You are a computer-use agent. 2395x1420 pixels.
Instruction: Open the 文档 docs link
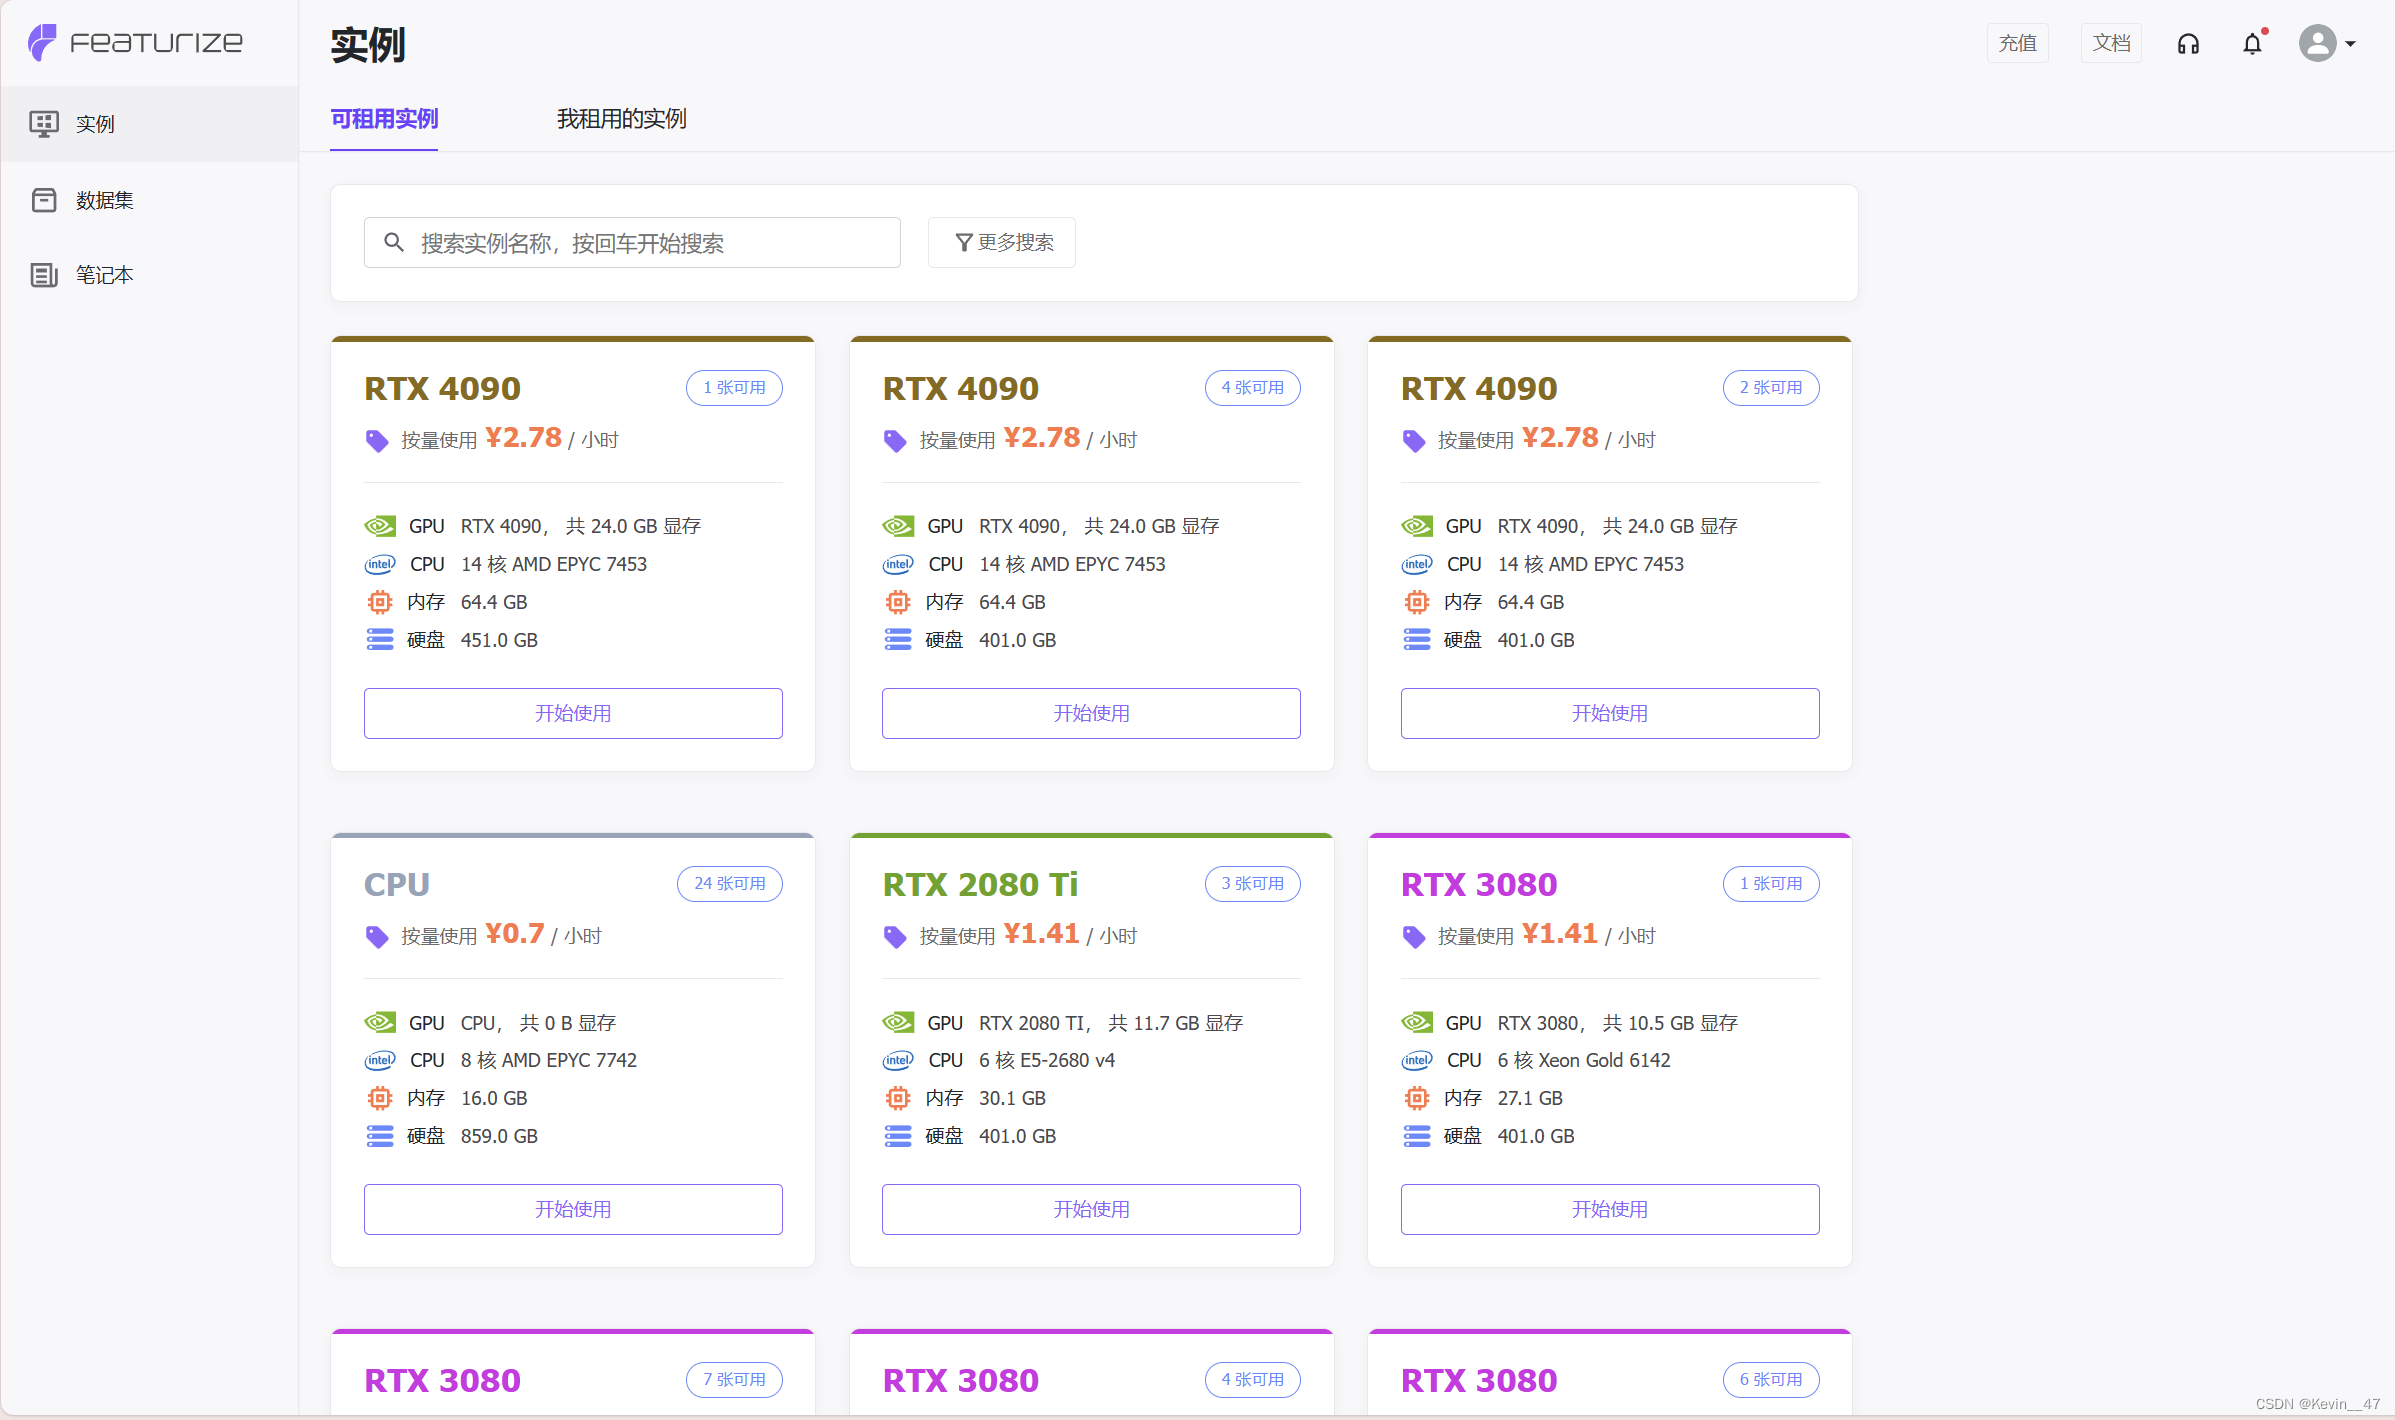2111,44
